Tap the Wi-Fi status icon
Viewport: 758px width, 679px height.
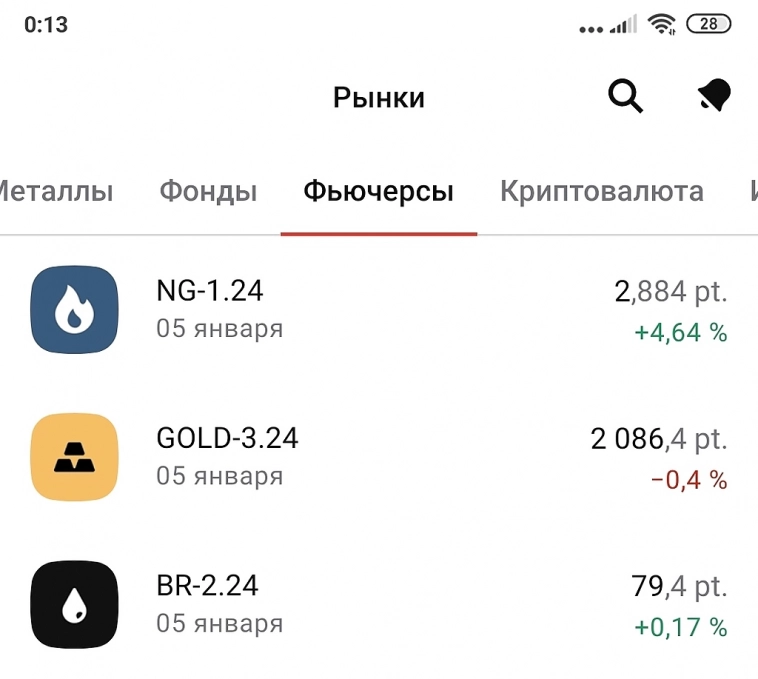pos(661,25)
